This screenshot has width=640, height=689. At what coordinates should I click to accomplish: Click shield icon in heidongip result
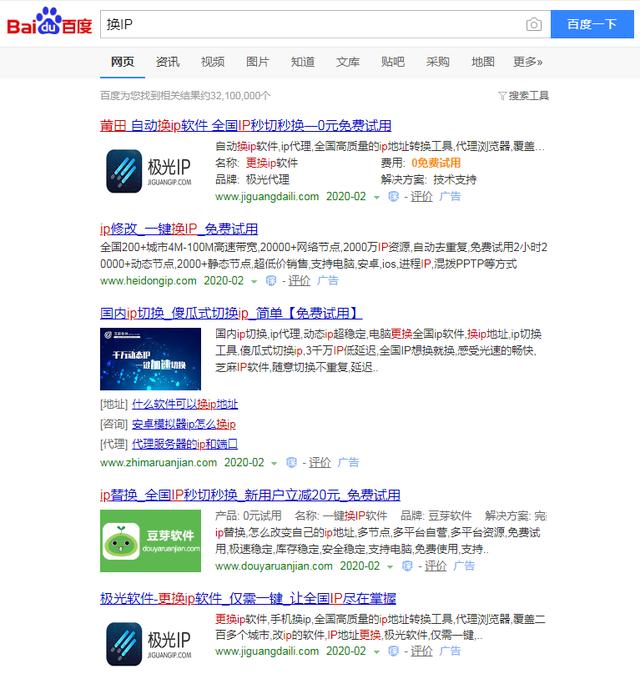(x=271, y=280)
